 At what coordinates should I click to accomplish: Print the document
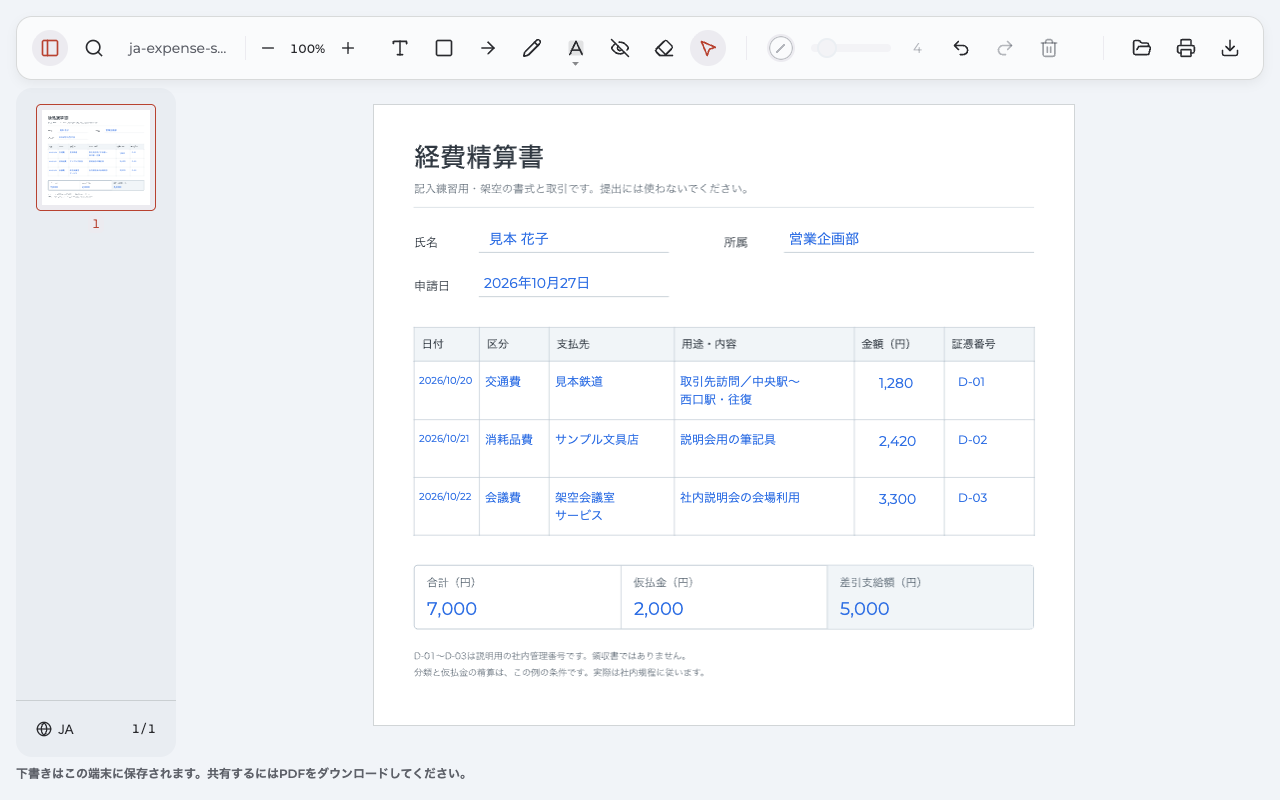click(x=1186, y=48)
